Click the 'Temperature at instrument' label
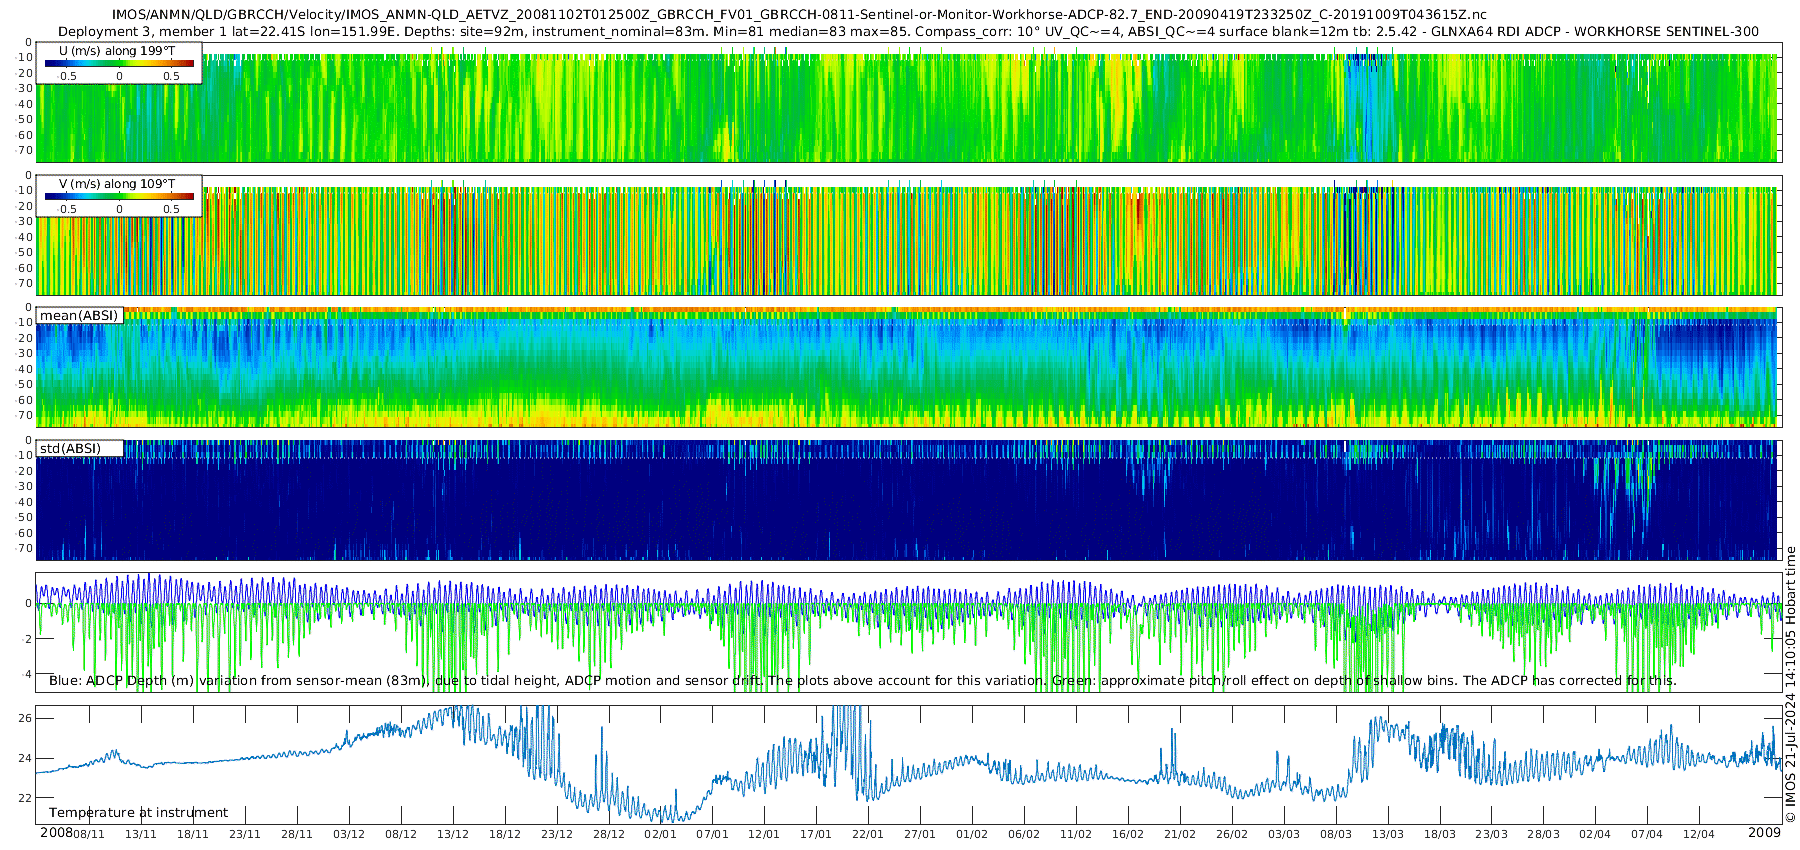Image resolution: width=1800 pixels, height=850 pixels. [138, 812]
